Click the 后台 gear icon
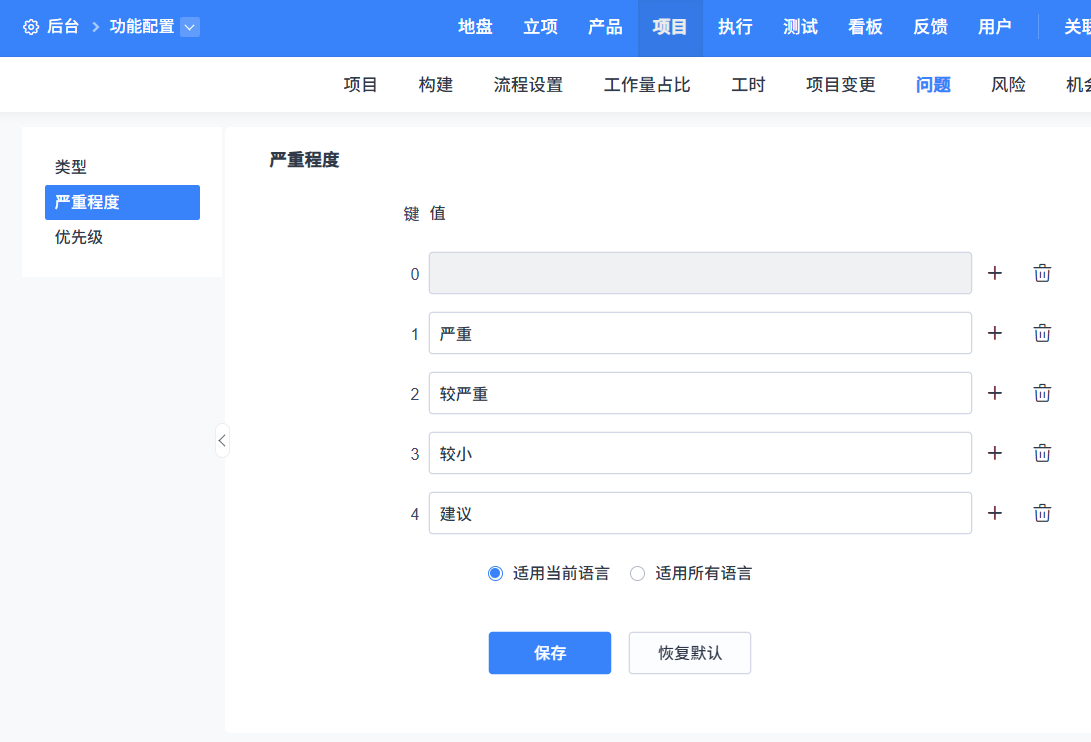Image resolution: width=1091 pixels, height=742 pixels. (x=31, y=27)
